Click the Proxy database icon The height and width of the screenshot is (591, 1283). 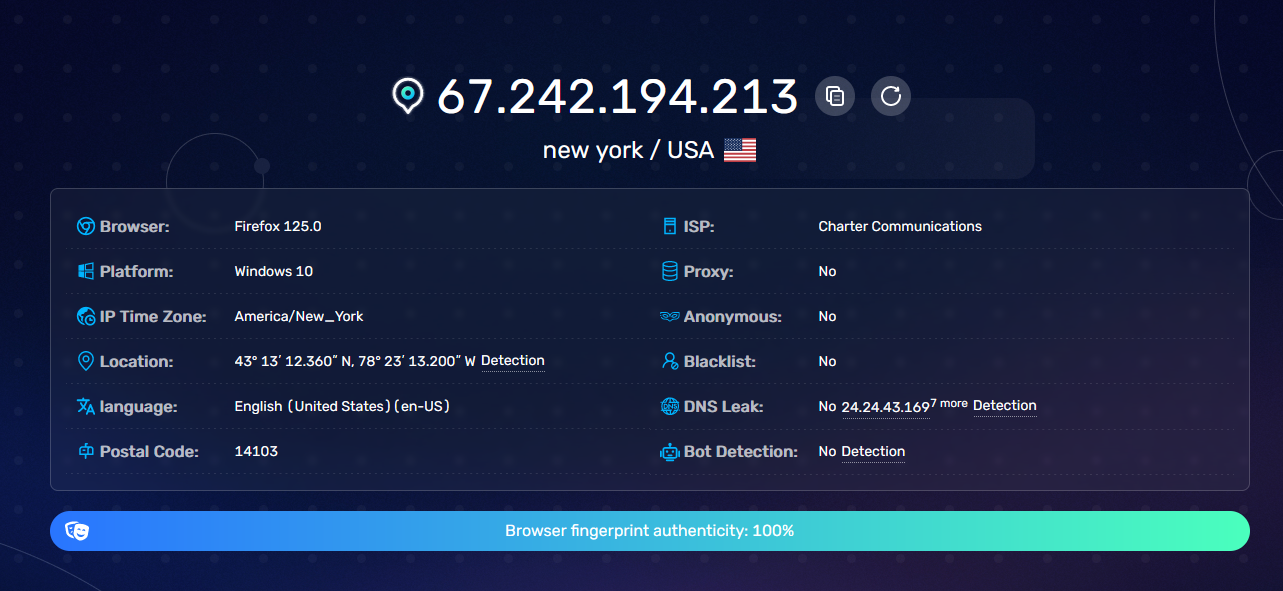670,272
